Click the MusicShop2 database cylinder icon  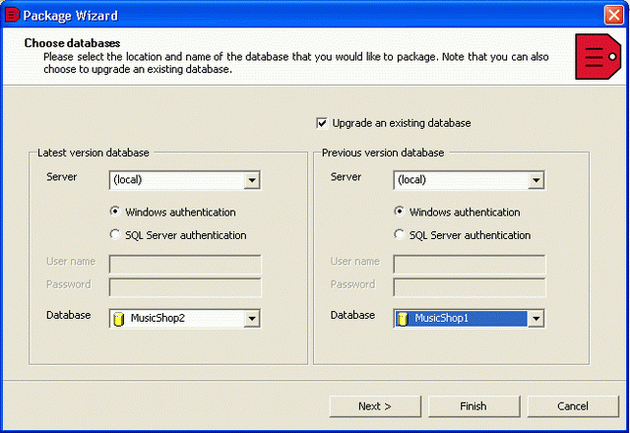pyautogui.click(x=119, y=319)
